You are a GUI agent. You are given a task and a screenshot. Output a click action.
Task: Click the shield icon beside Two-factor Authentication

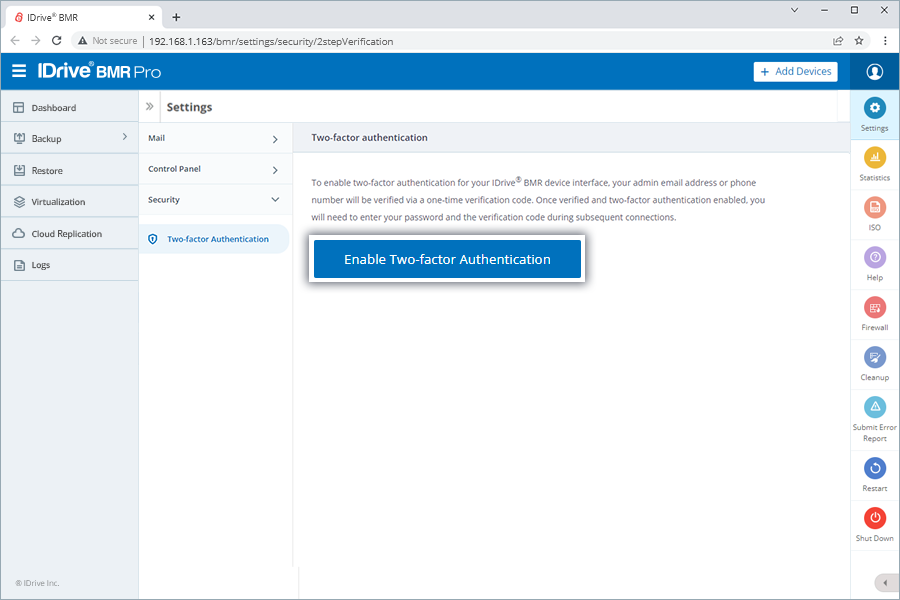tap(153, 239)
